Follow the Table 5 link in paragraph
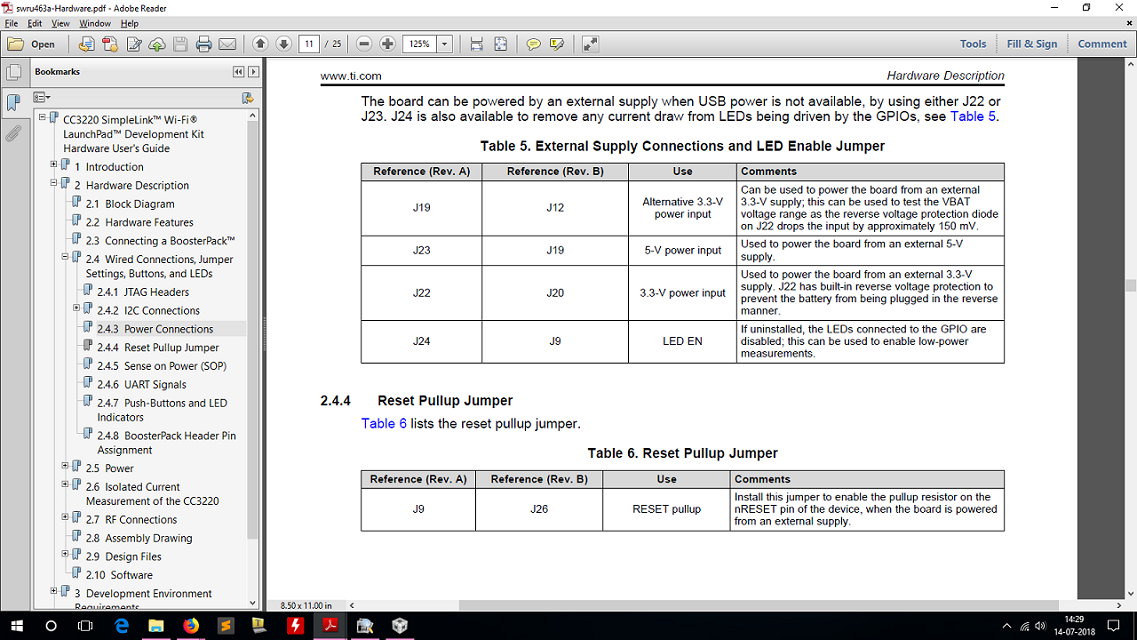 click(972, 117)
